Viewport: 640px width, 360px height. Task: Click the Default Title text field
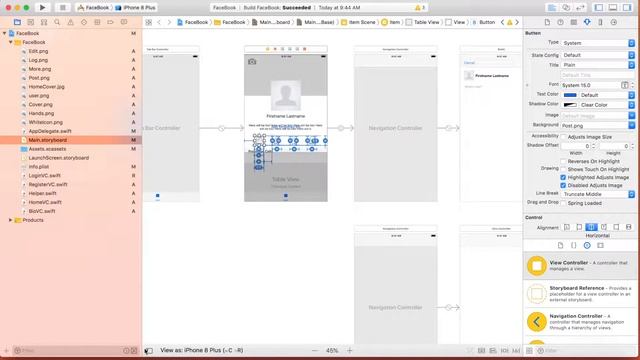[x=598, y=75]
